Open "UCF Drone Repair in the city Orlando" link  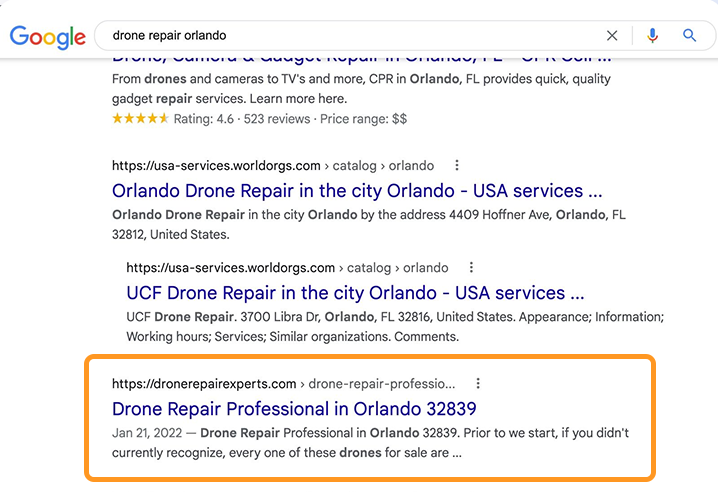(355, 293)
